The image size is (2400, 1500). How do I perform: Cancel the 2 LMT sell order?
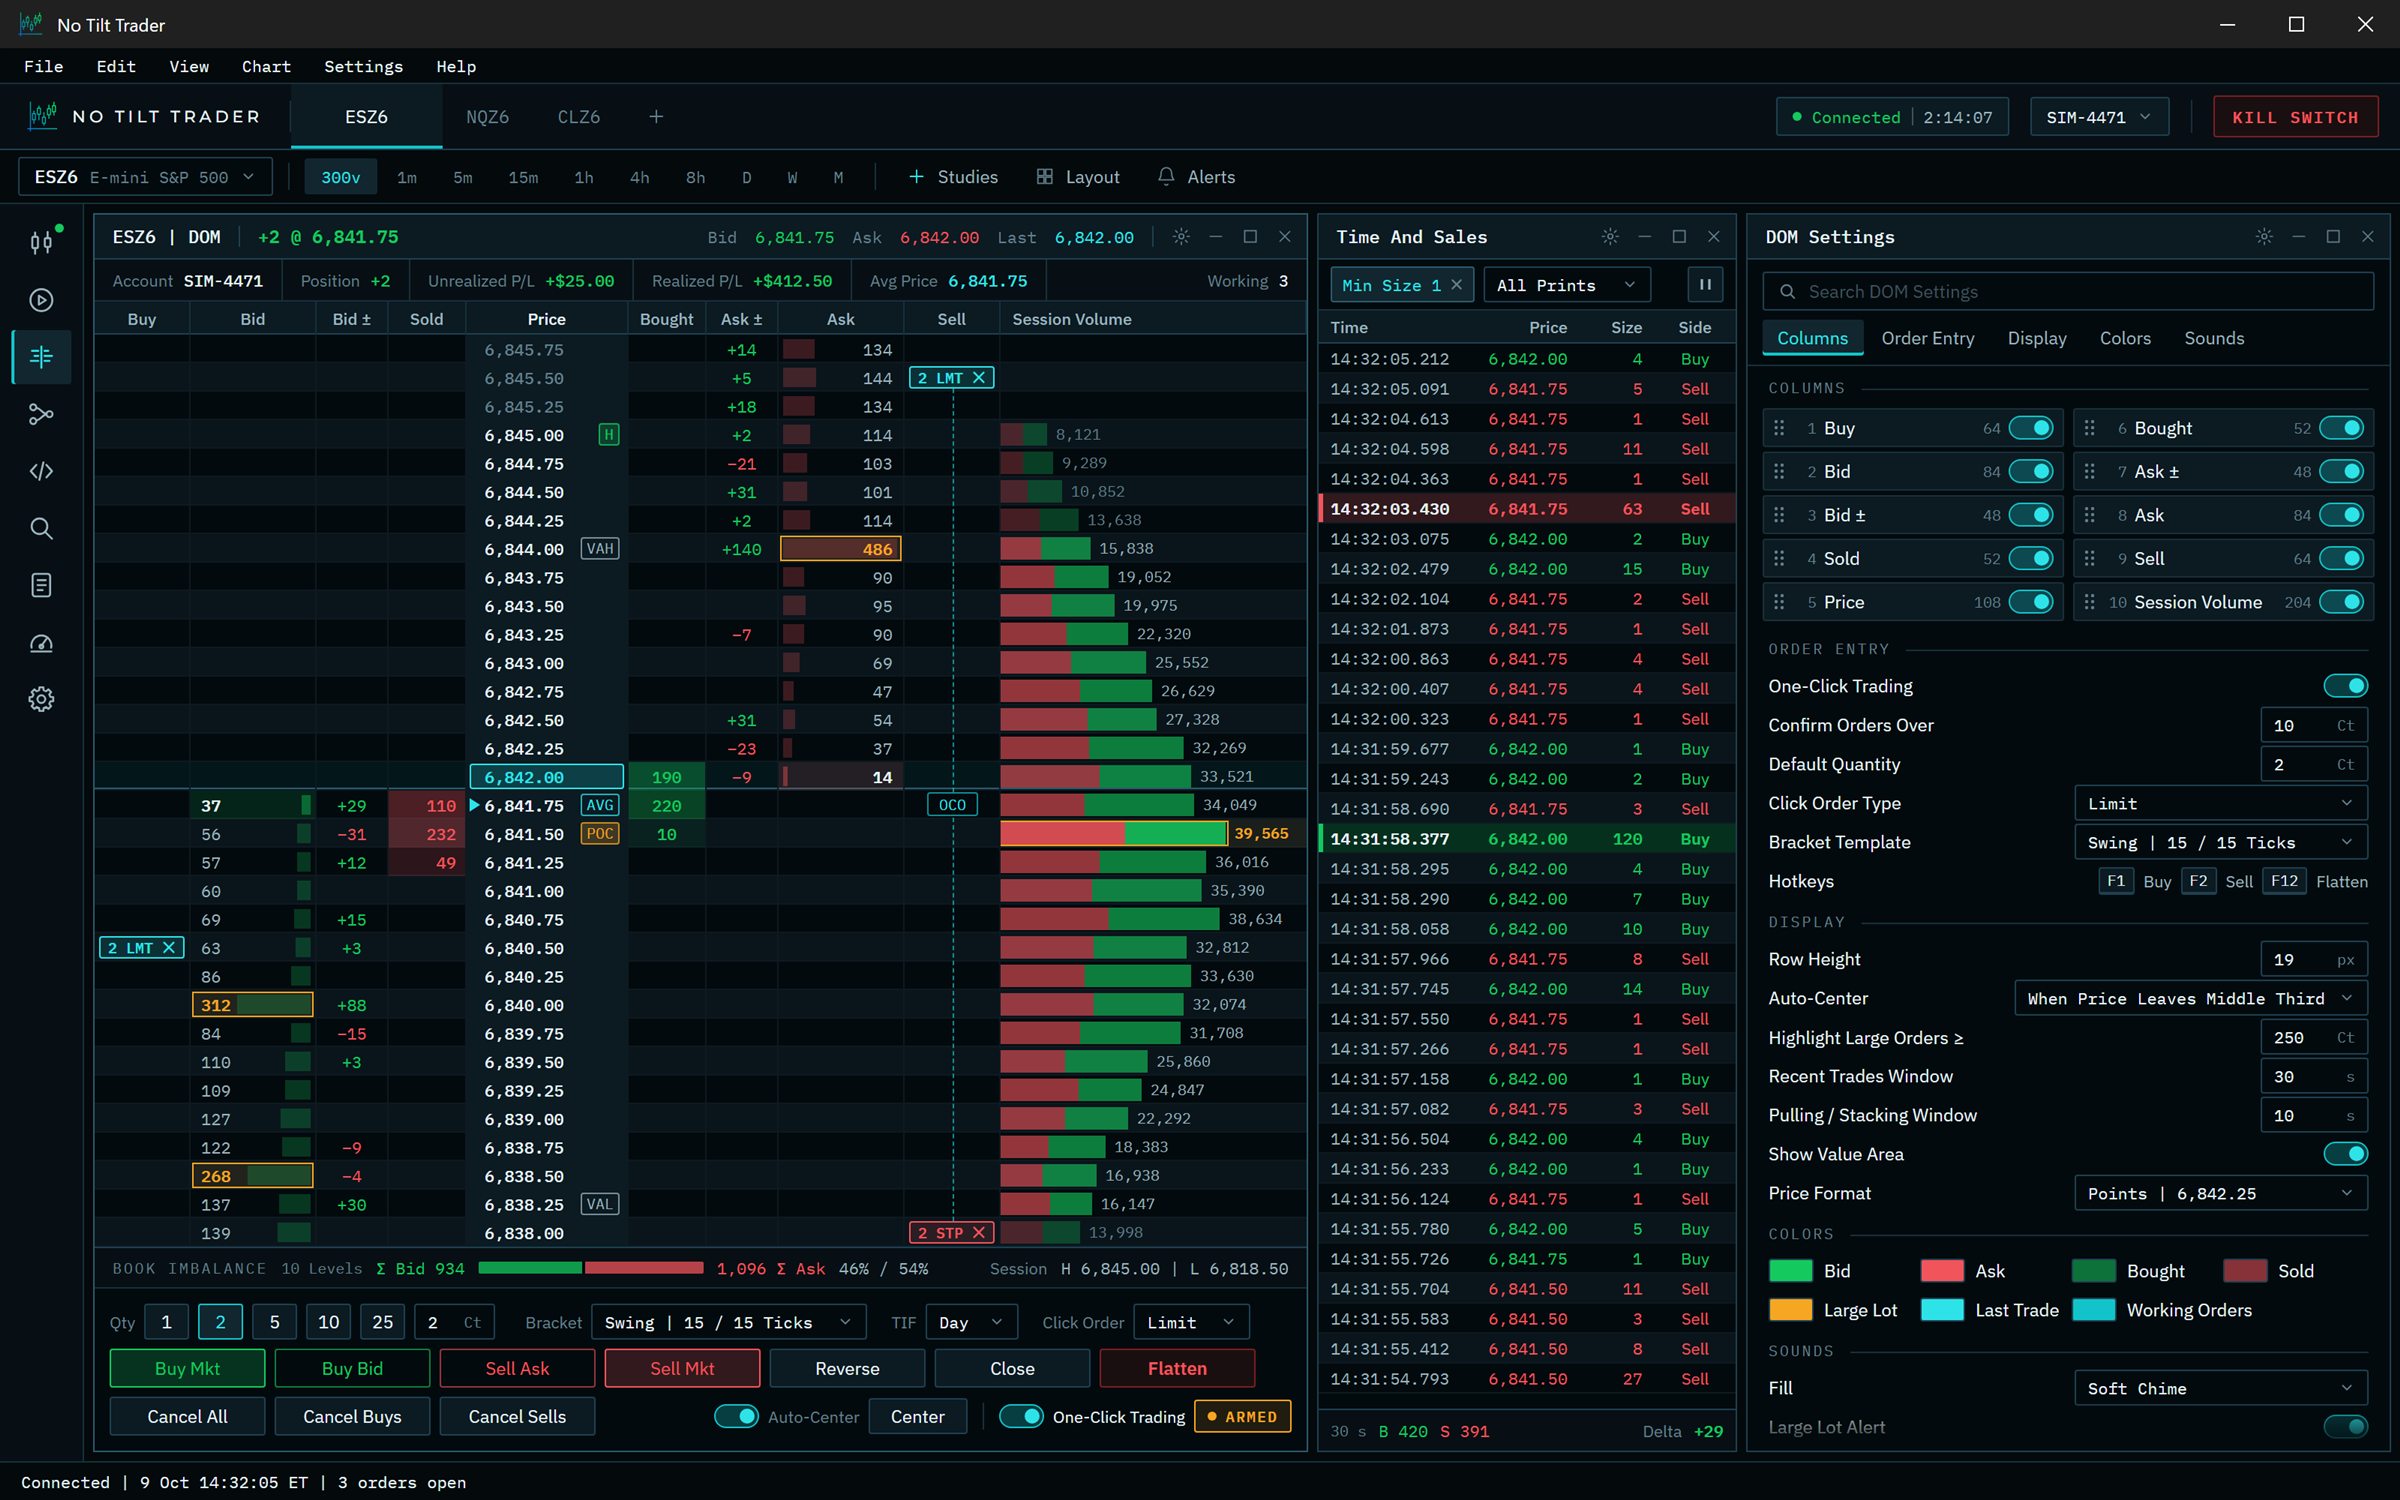pos(979,378)
